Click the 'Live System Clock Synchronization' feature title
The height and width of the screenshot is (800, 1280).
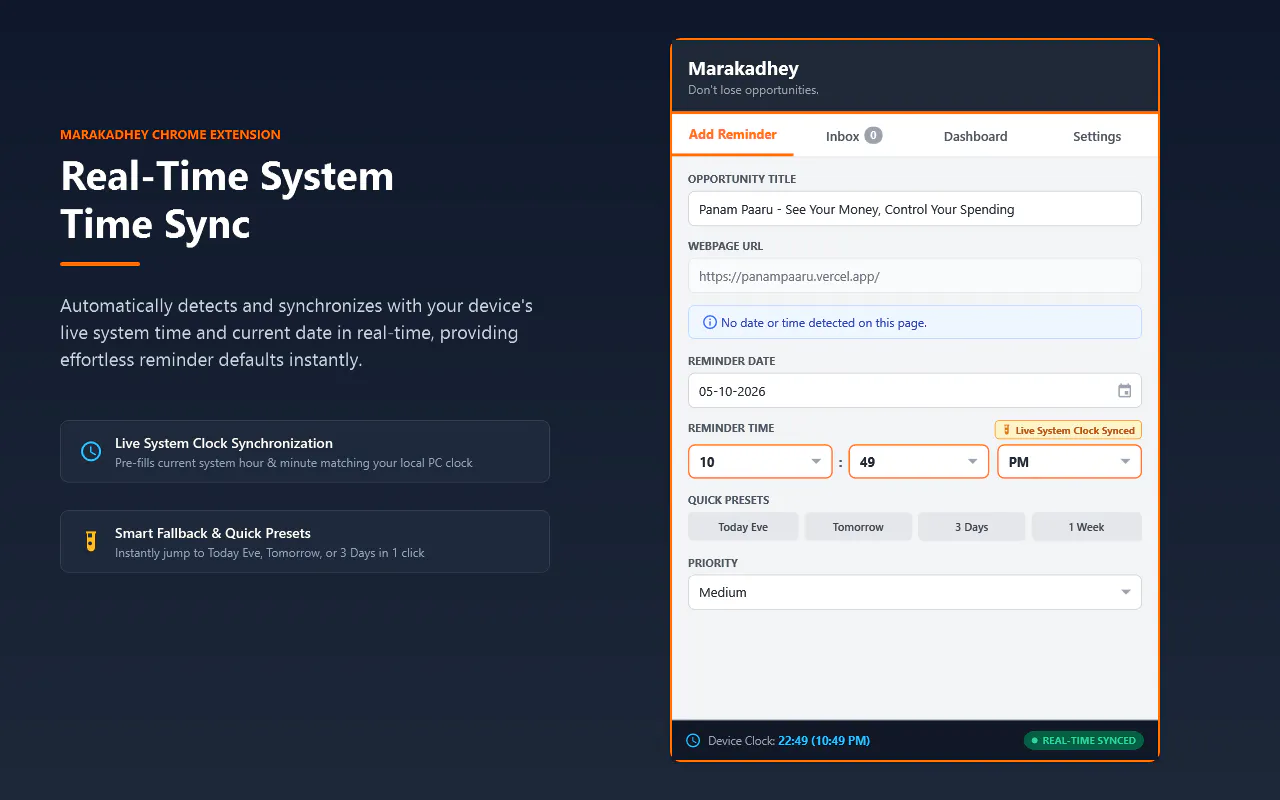pyautogui.click(x=224, y=443)
